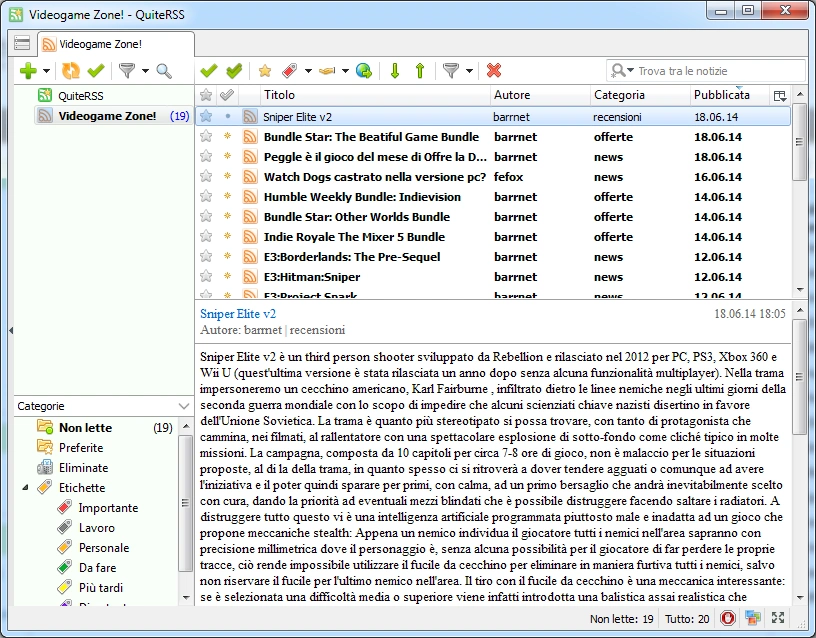The height and width of the screenshot is (638, 816).
Task: Open the label tag dropdown arrow
Action: point(308,71)
